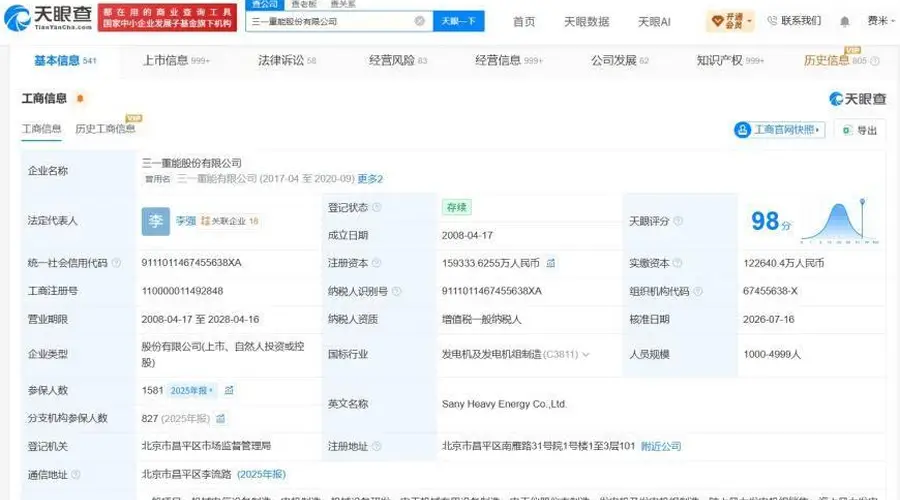Switch to the 基本信息 tab
Screen dimensions: 900x500
65,60
